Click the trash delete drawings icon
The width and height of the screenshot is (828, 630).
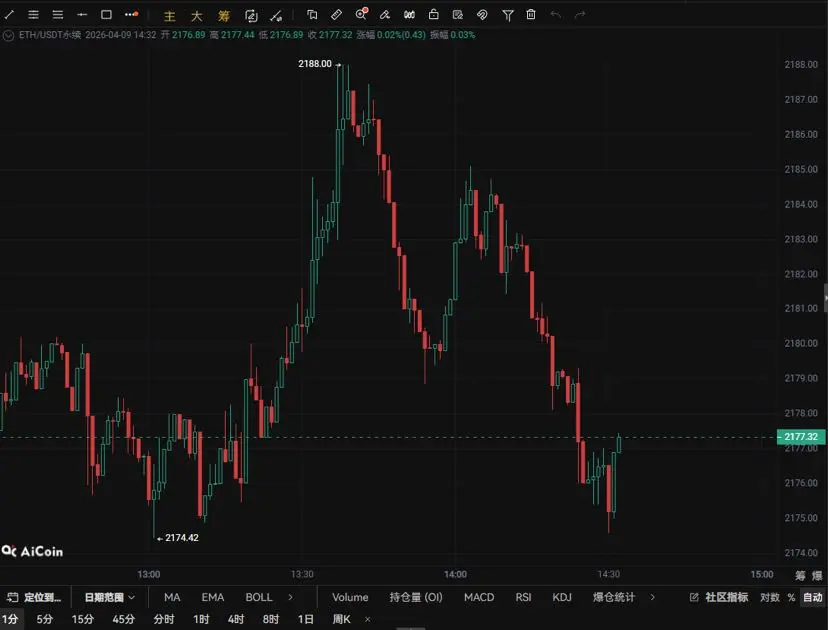(531, 15)
